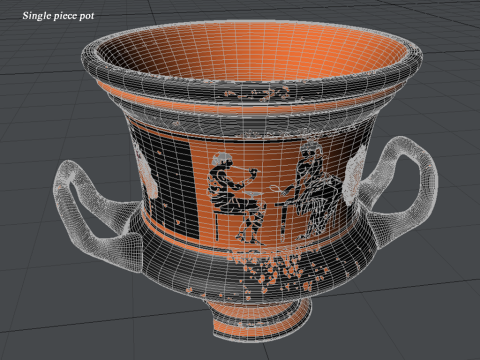The height and width of the screenshot is (360, 480).
Task: Click the orange inner bowl surface
Action: tap(253, 53)
